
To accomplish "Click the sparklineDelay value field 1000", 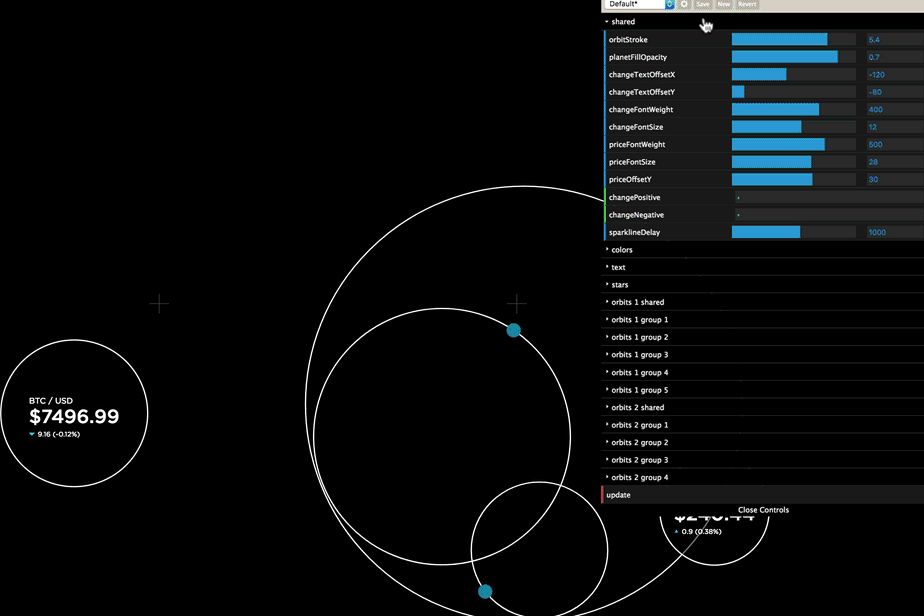I will point(895,232).
